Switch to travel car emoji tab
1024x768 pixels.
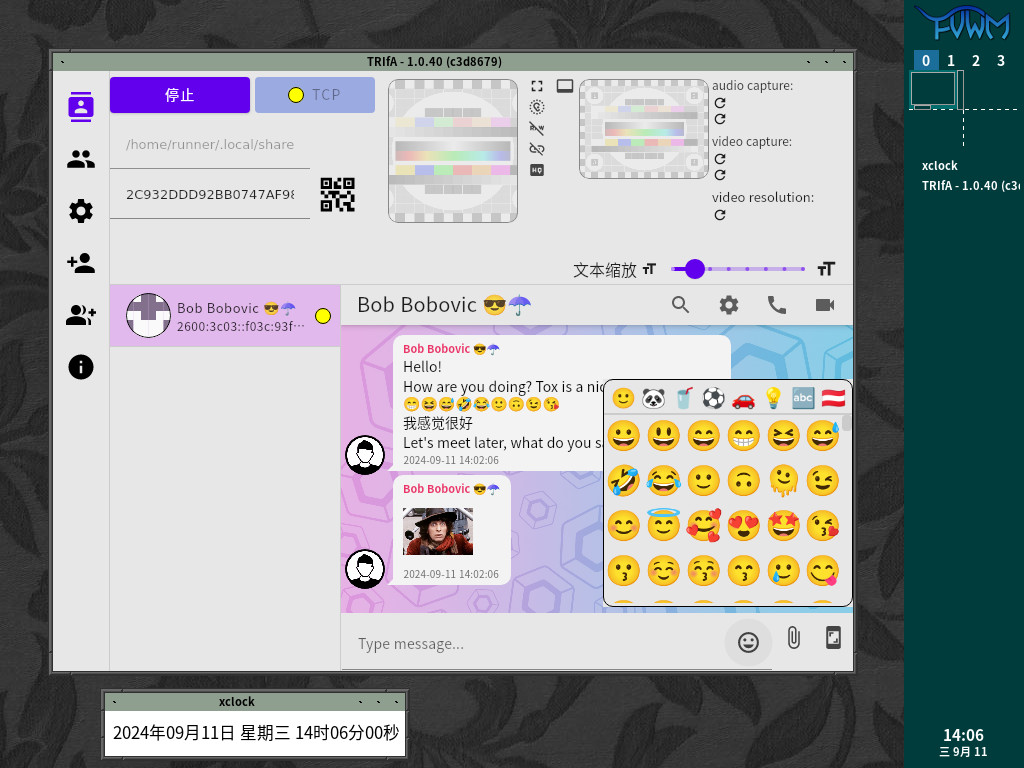[743, 399]
